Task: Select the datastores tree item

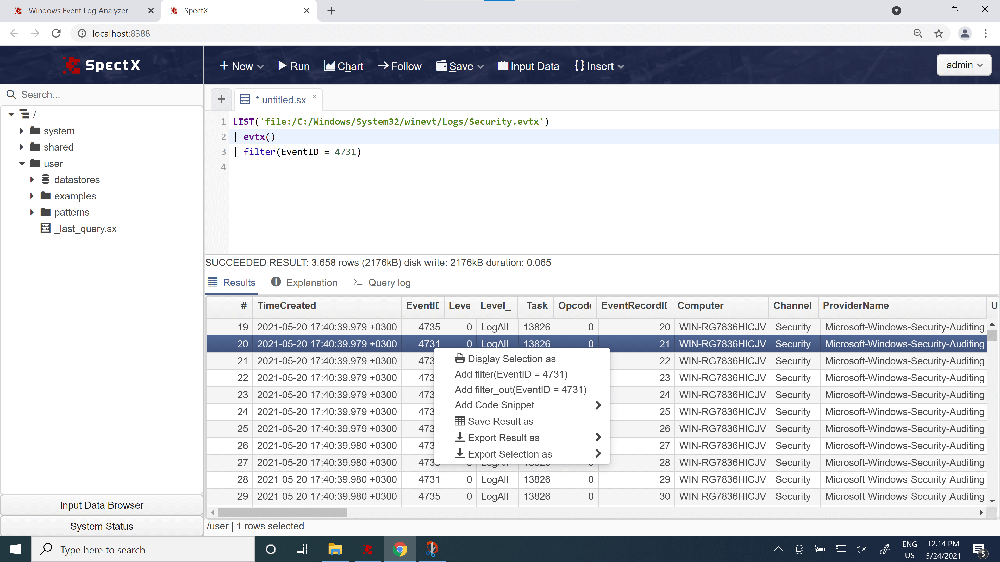Action: click(77, 180)
